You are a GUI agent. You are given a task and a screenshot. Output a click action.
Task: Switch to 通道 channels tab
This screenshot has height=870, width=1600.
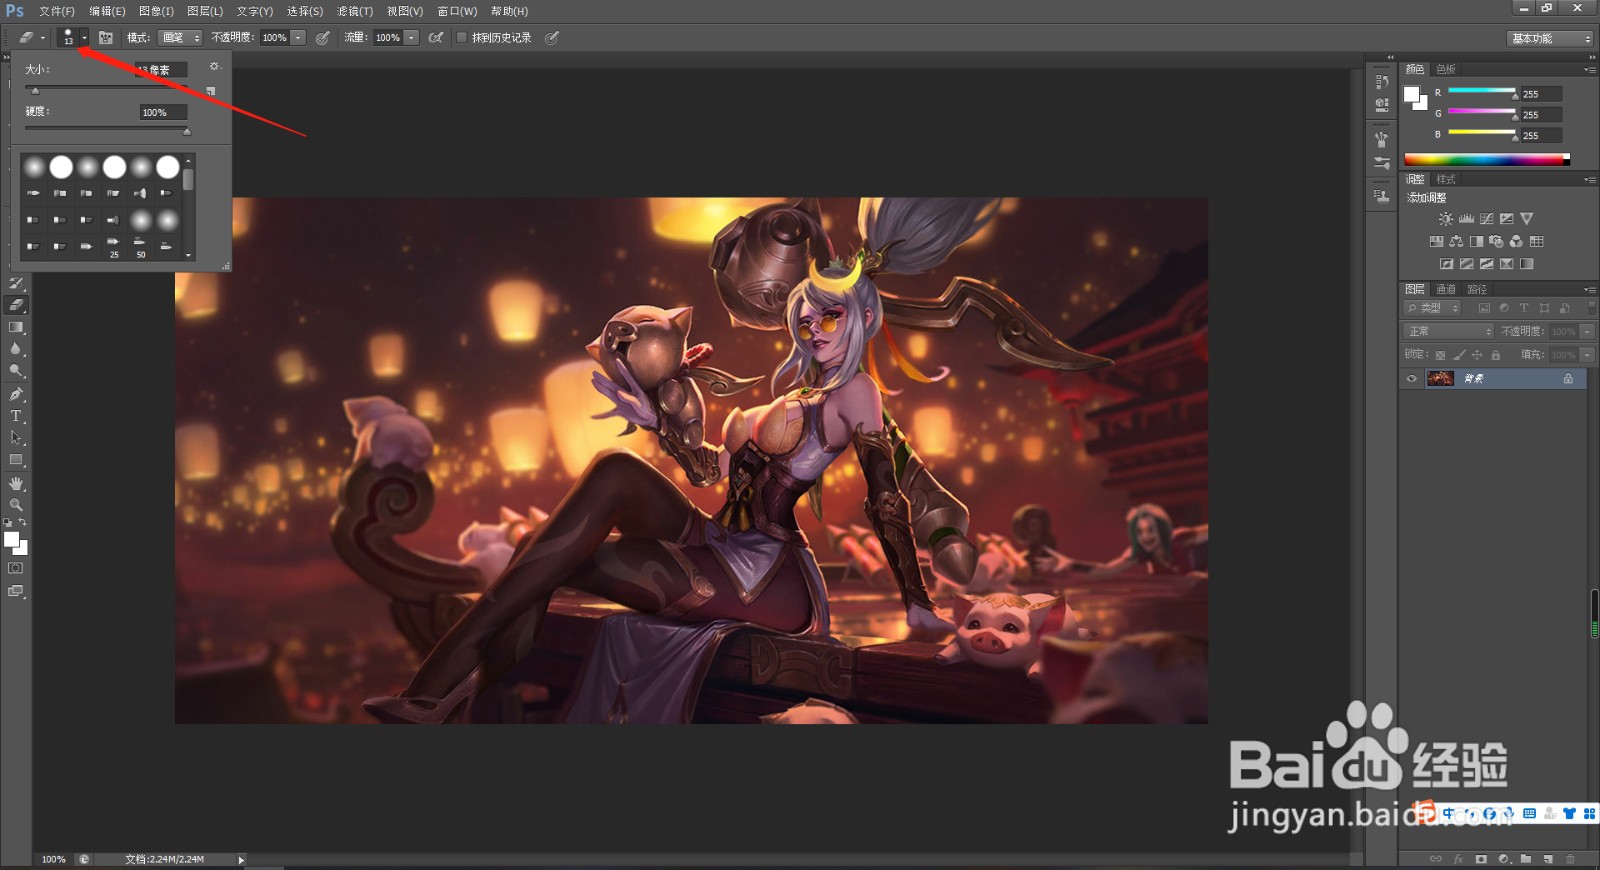[x=1446, y=289]
